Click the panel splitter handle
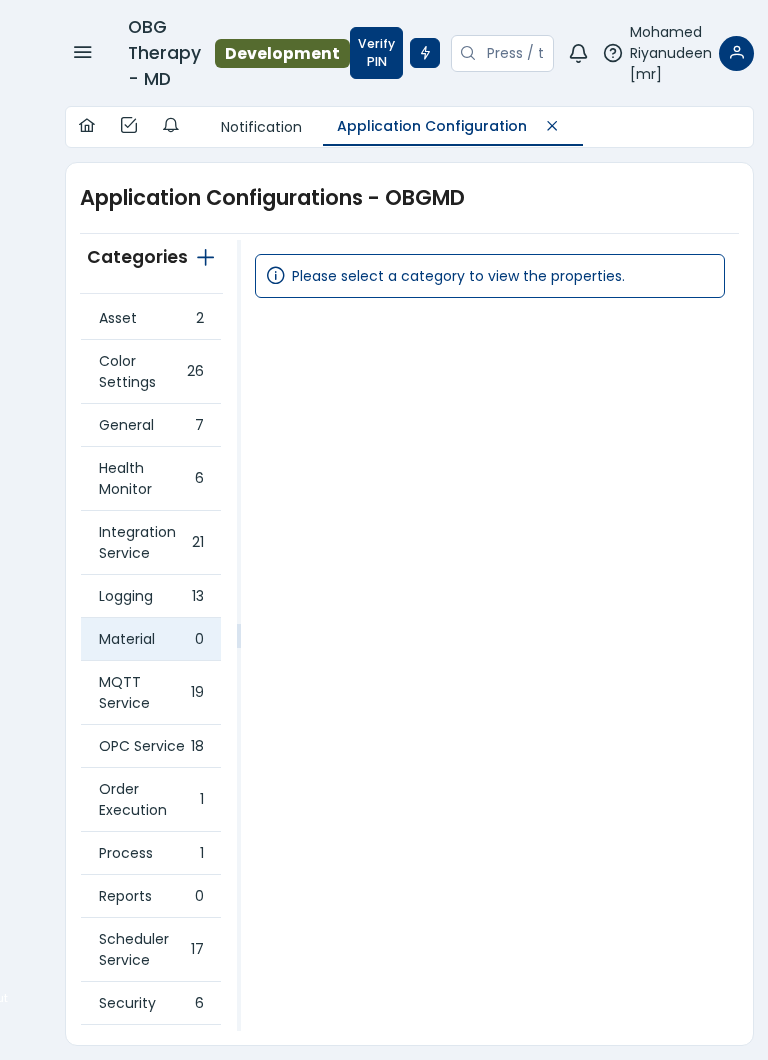The height and width of the screenshot is (1060, 768). 239,636
